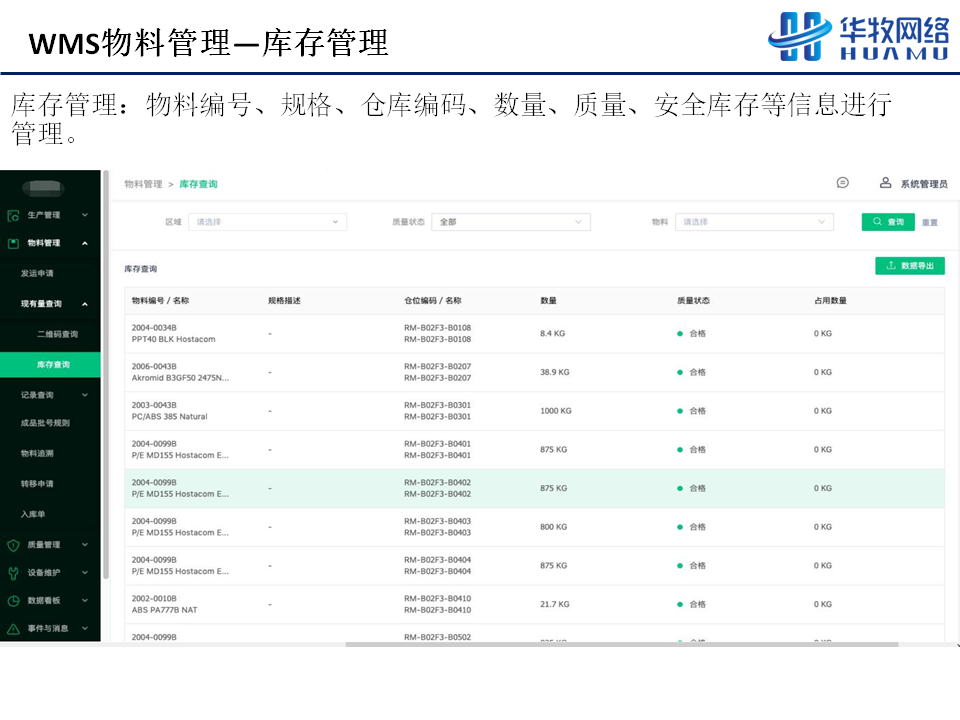The image size is (960, 720).
Task: Open 转移申请 menu item
Action: [37, 484]
